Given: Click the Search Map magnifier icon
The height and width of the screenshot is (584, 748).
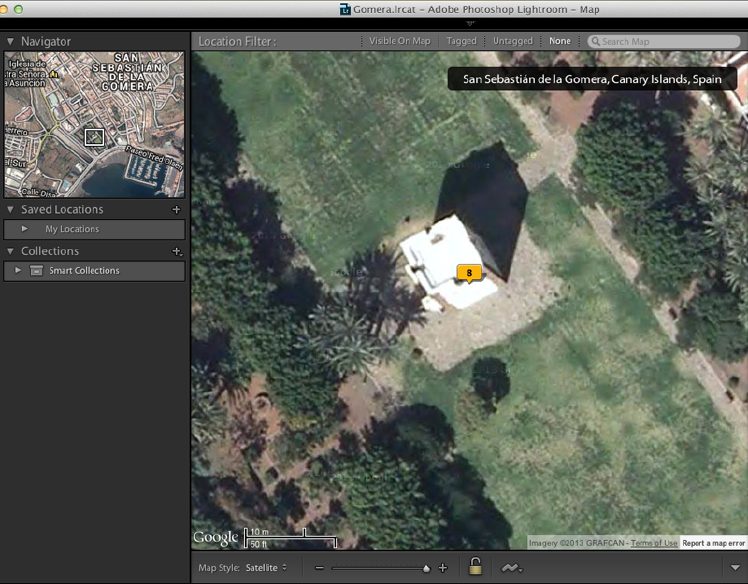Looking at the screenshot, I should pos(595,42).
